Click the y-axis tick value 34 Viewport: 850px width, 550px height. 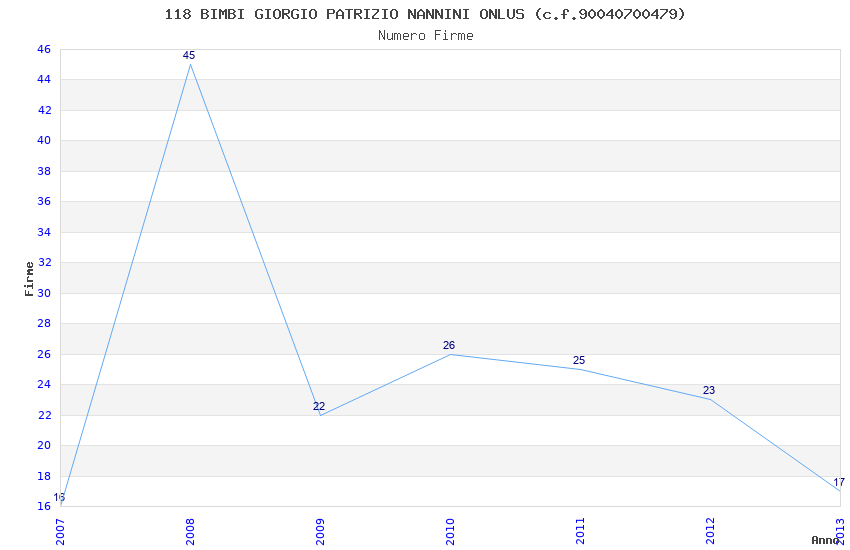pyautogui.click(x=44, y=232)
